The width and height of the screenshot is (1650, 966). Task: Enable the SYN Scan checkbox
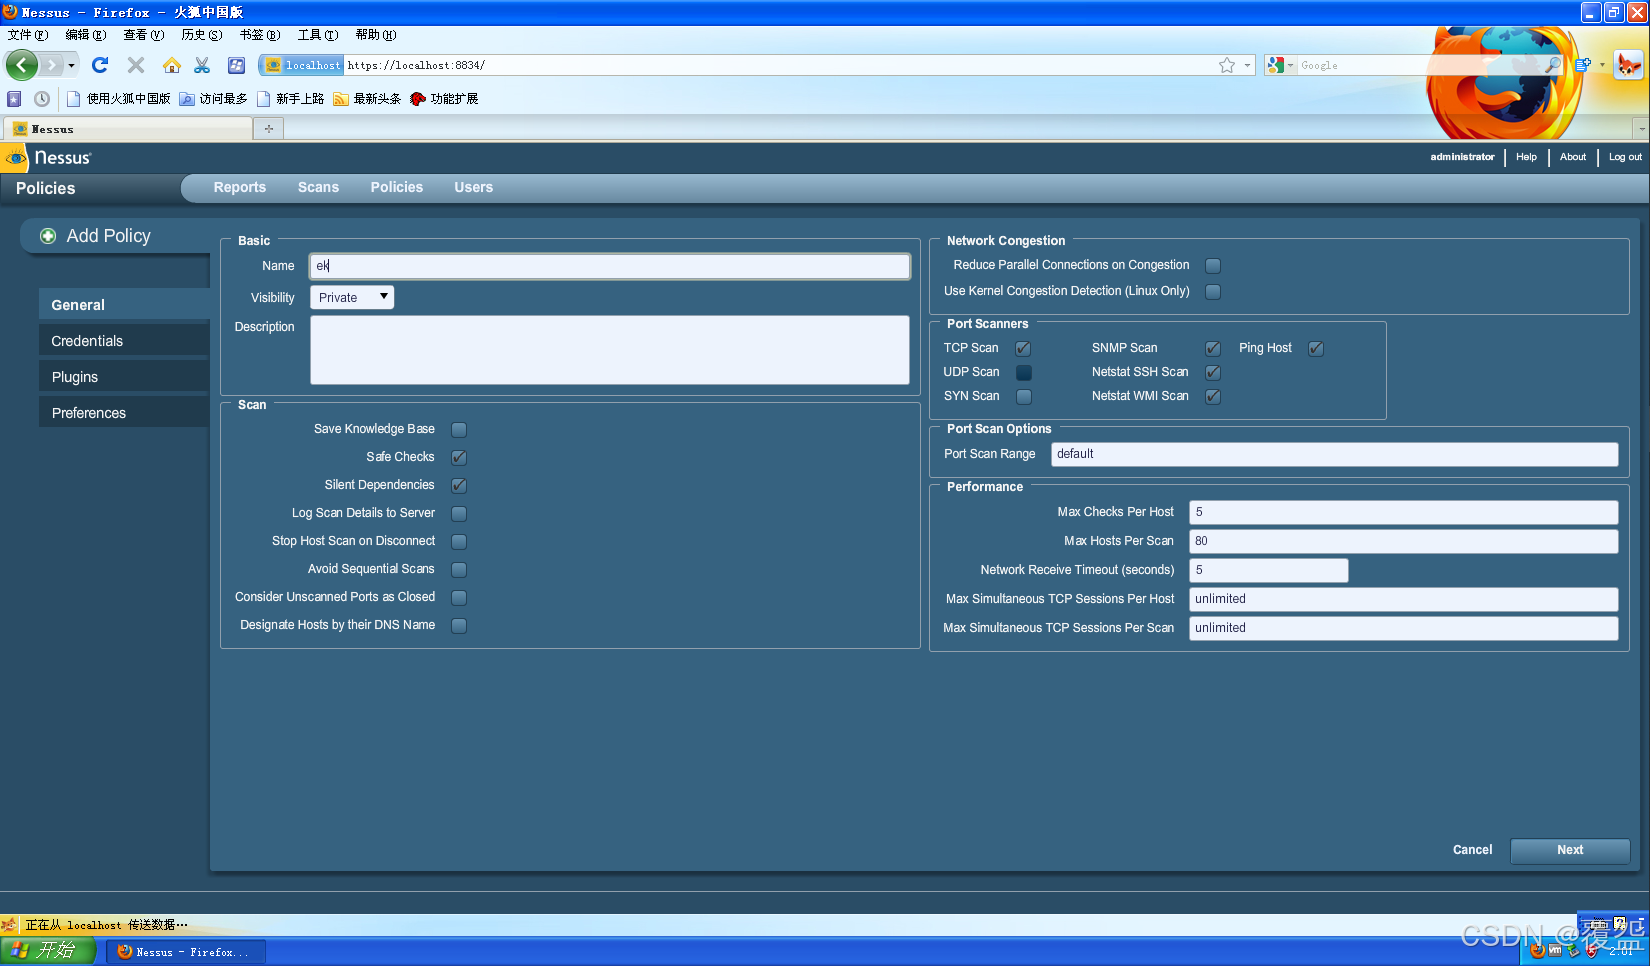pos(1024,397)
